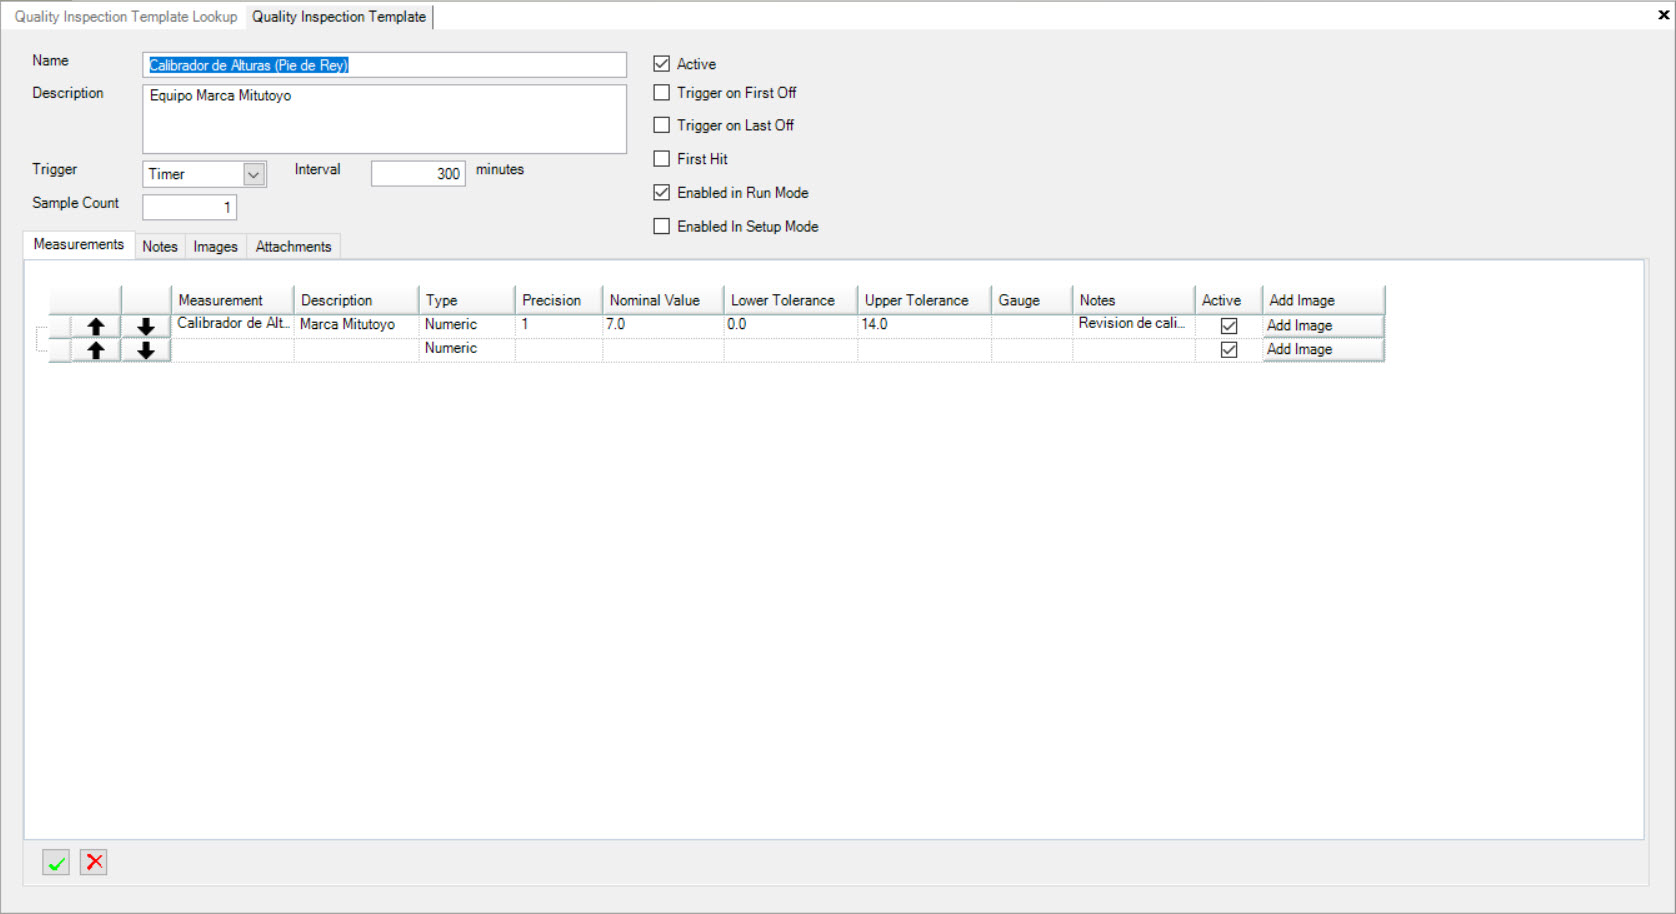The height and width of the screenshot is (914, 1676).
Task: Enable the Enabled In Setup Mode checkbox
Action: [x=661, y=226]
